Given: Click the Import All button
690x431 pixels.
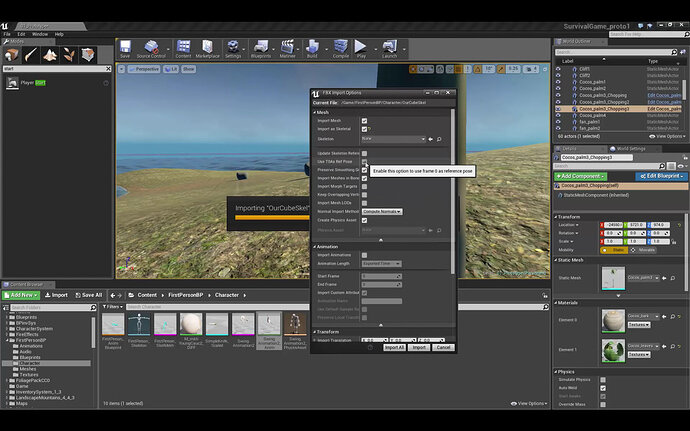Looking at the screenshot, I should pyautogui.click(x=394, y=347).
